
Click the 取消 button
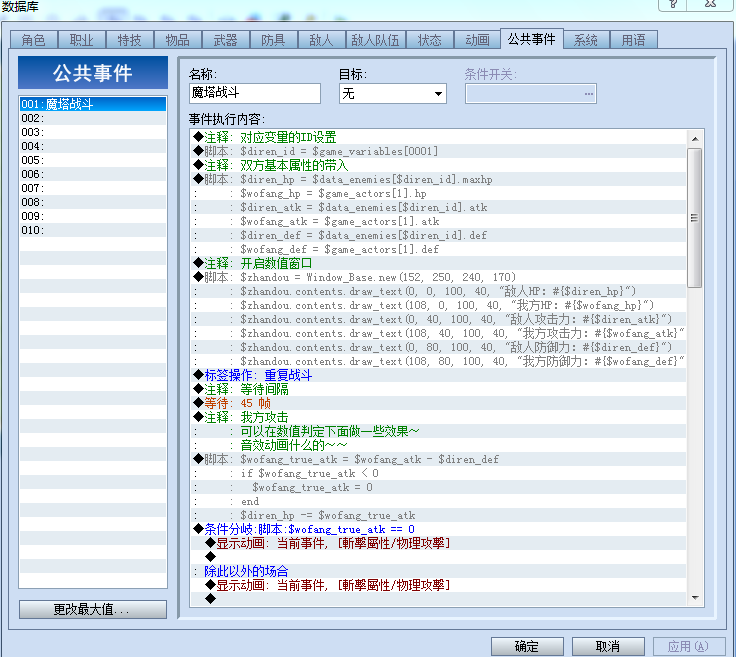pyautogui.click(x=608, y=646)
